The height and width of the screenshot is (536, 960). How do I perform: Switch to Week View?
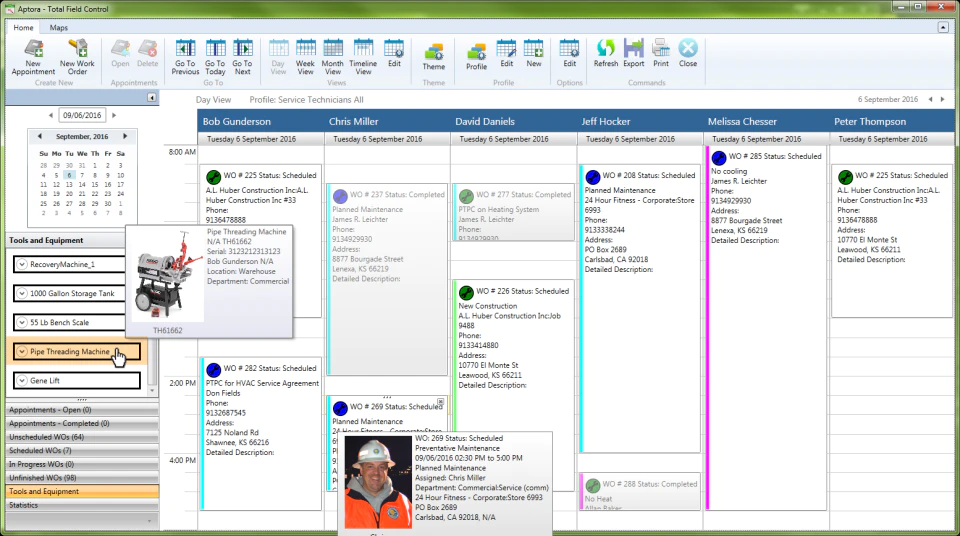[x=305, y=57]
